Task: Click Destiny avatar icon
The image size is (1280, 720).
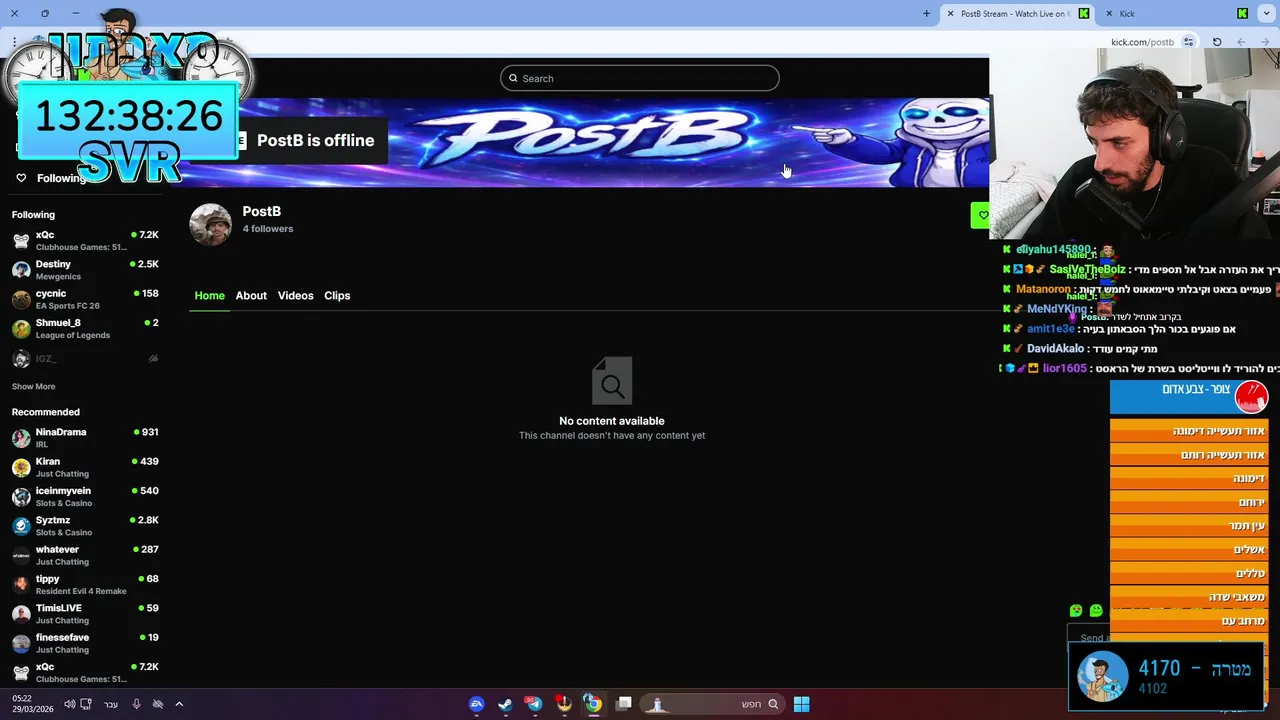Action: (x=21, y=270)
